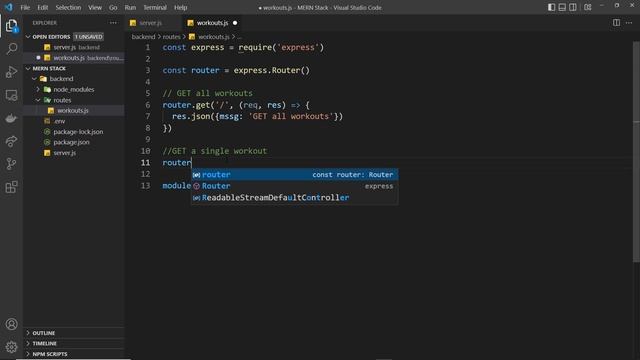Open Explorer Views and More Actions ellipsis
Image resolution: width=640 pixels, height=360 pixels.
coord(113,23)
